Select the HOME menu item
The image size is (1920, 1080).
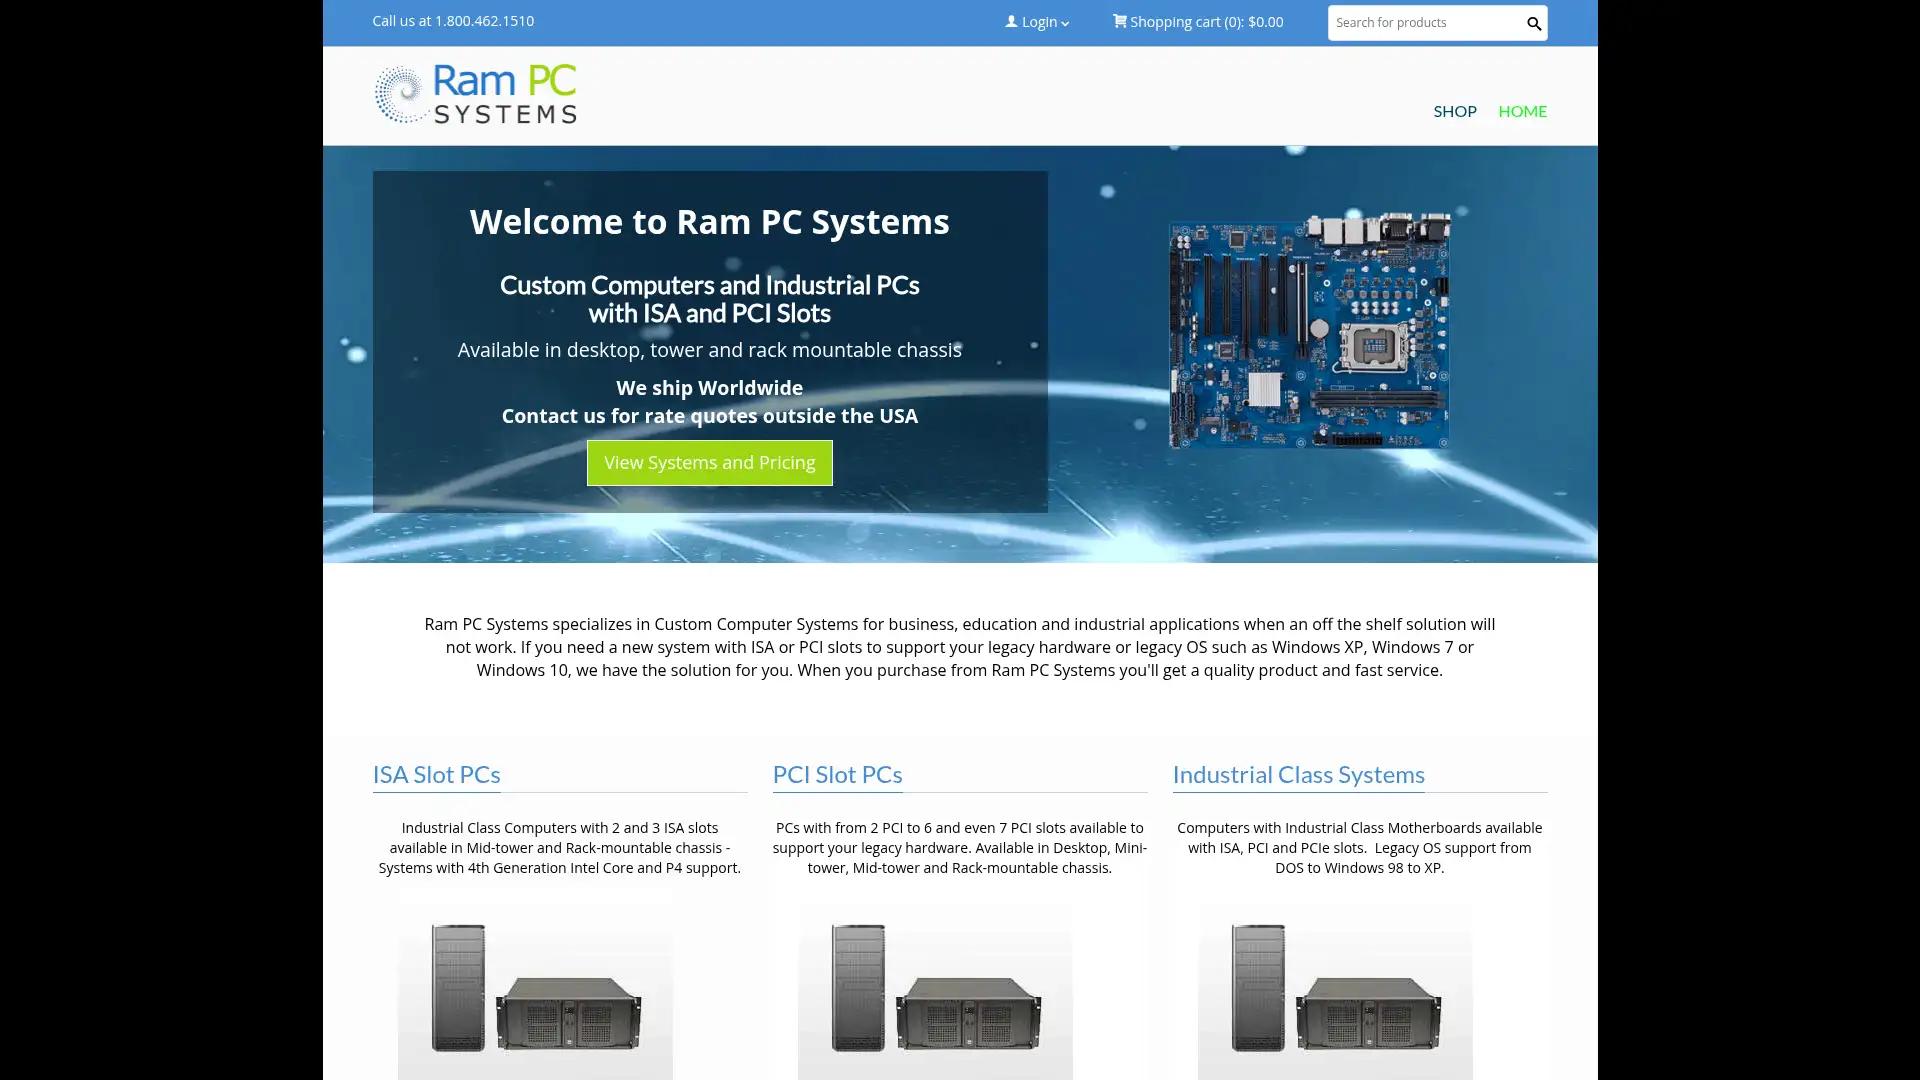pos(1522,111)
